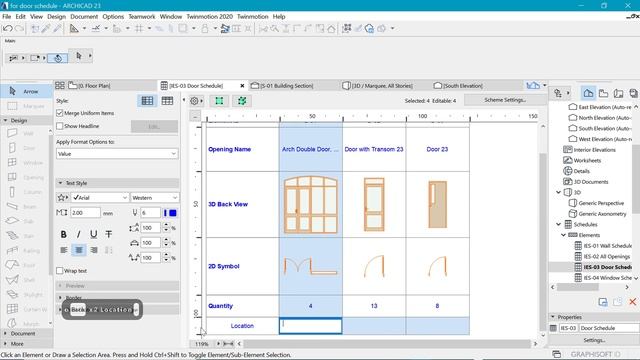Select Generic Perspective in navigator tree

point(596,203)
